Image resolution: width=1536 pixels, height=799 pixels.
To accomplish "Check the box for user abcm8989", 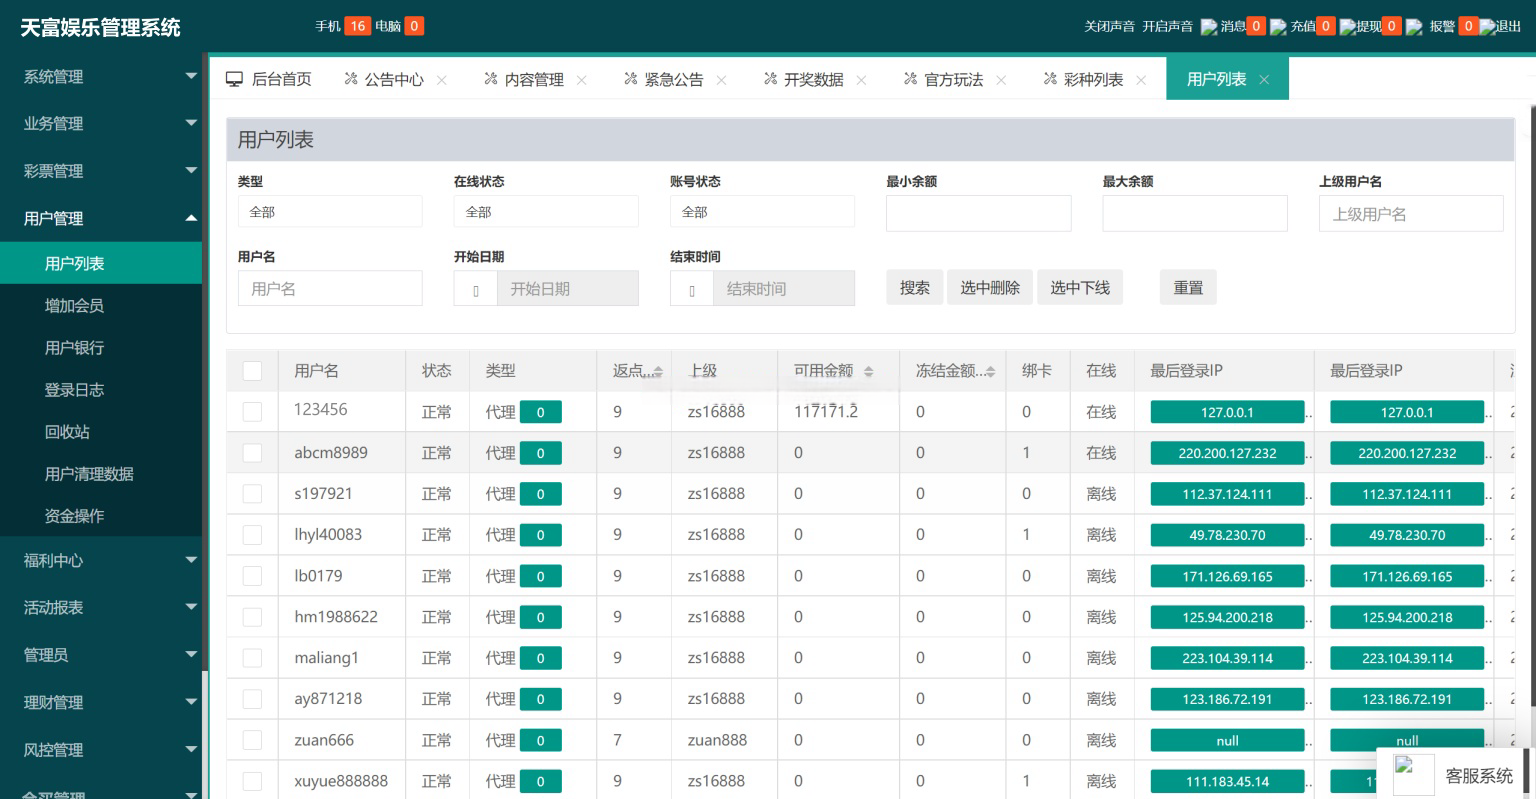I will [252, 453].
